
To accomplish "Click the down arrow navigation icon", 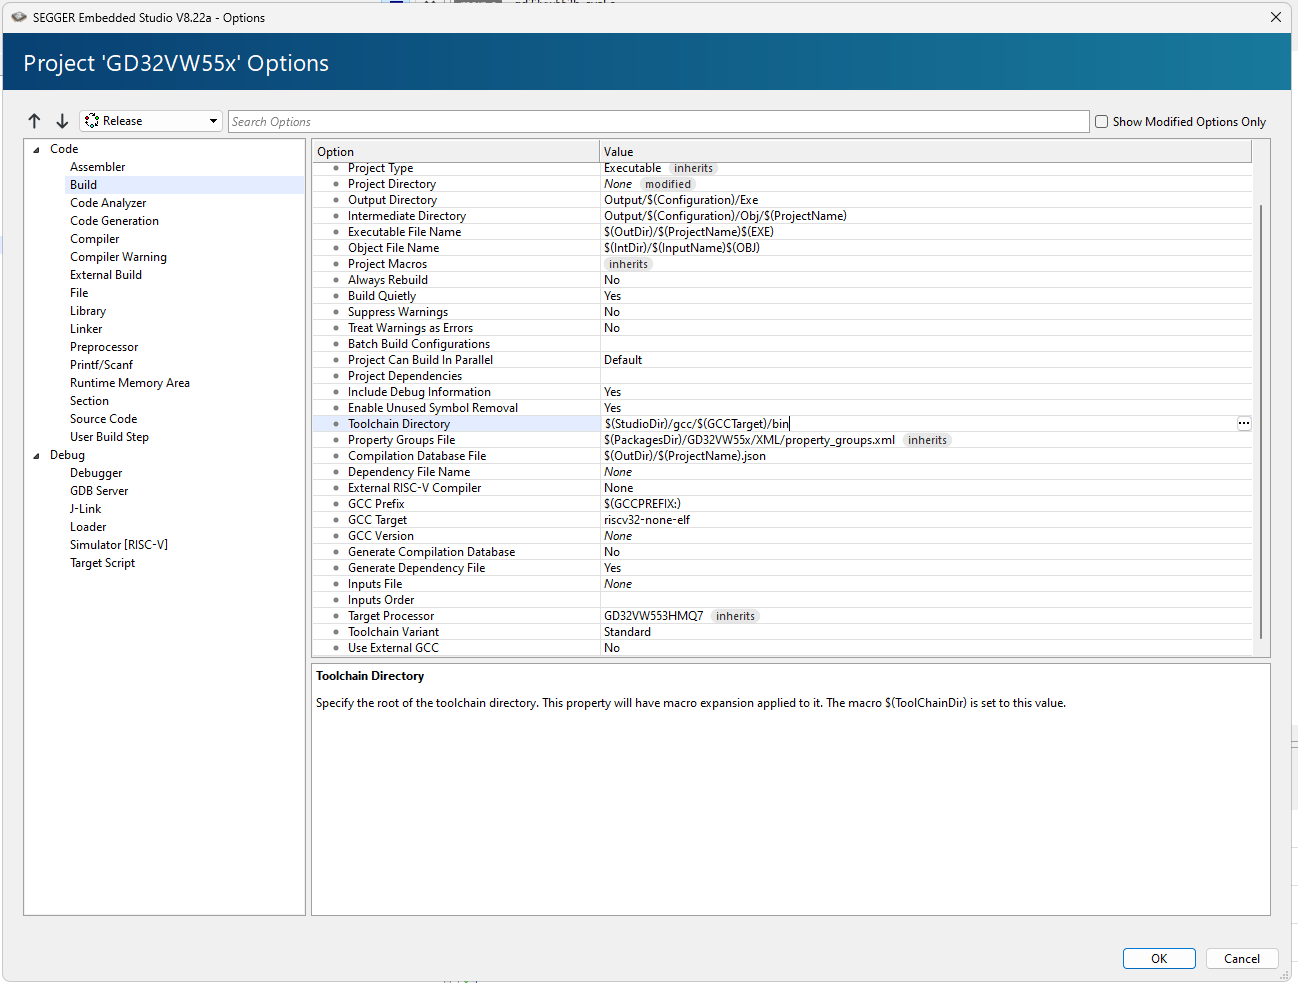I will 62,121.
